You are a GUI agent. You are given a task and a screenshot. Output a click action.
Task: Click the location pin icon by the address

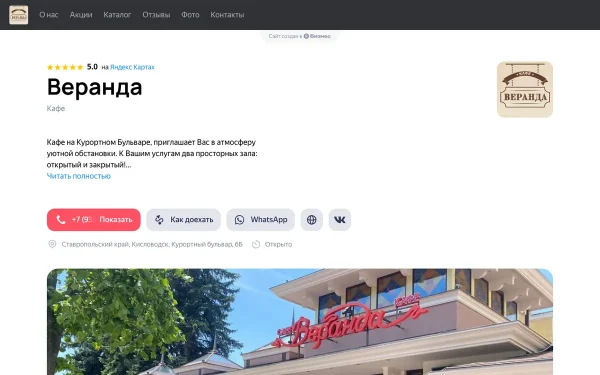[x=52, y=244]
